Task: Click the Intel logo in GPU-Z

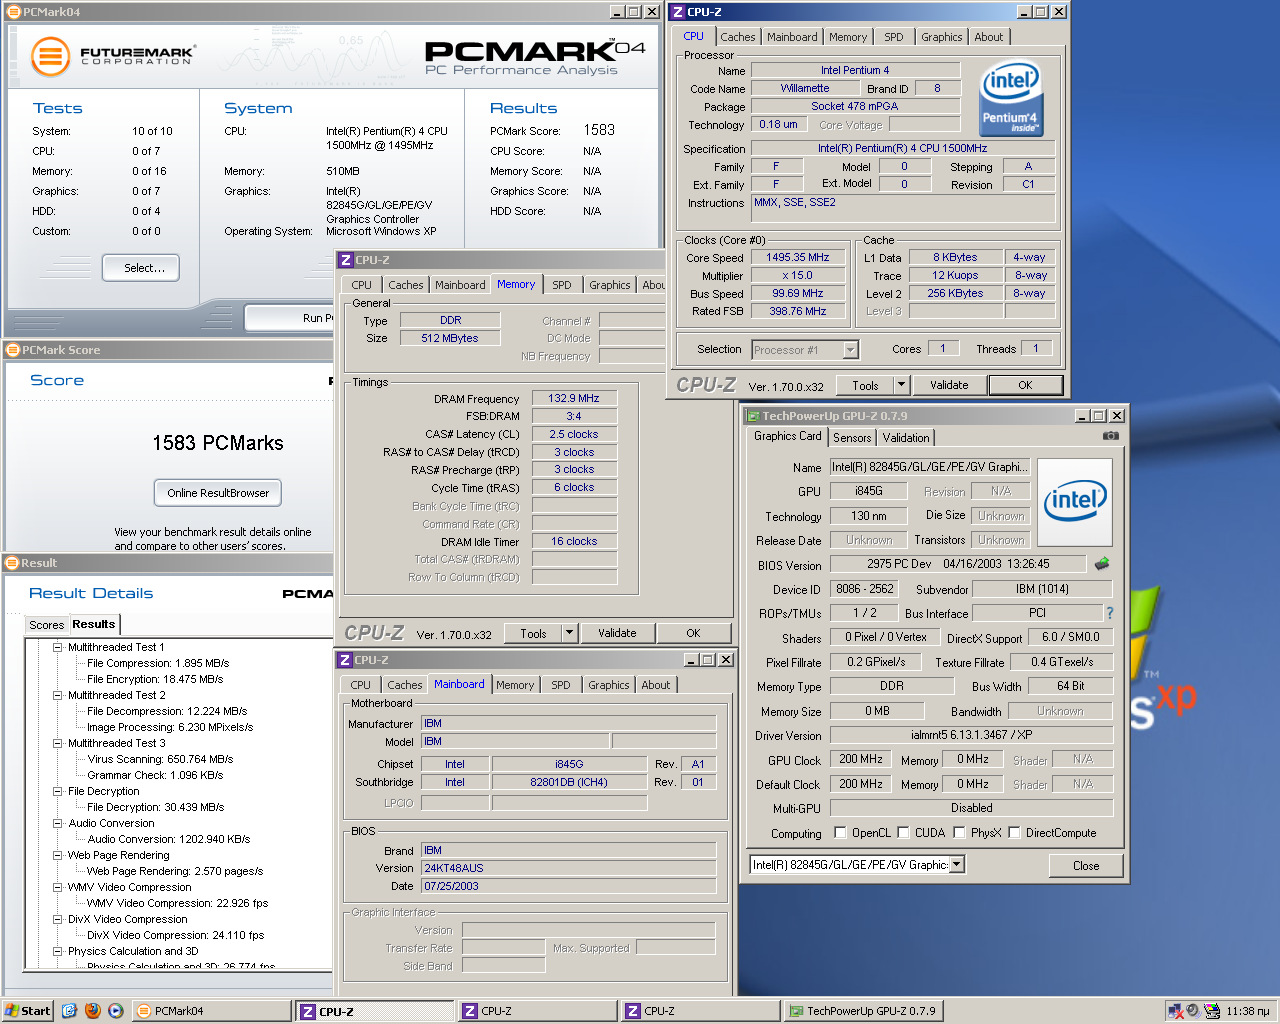Action: coord(1075,503)
